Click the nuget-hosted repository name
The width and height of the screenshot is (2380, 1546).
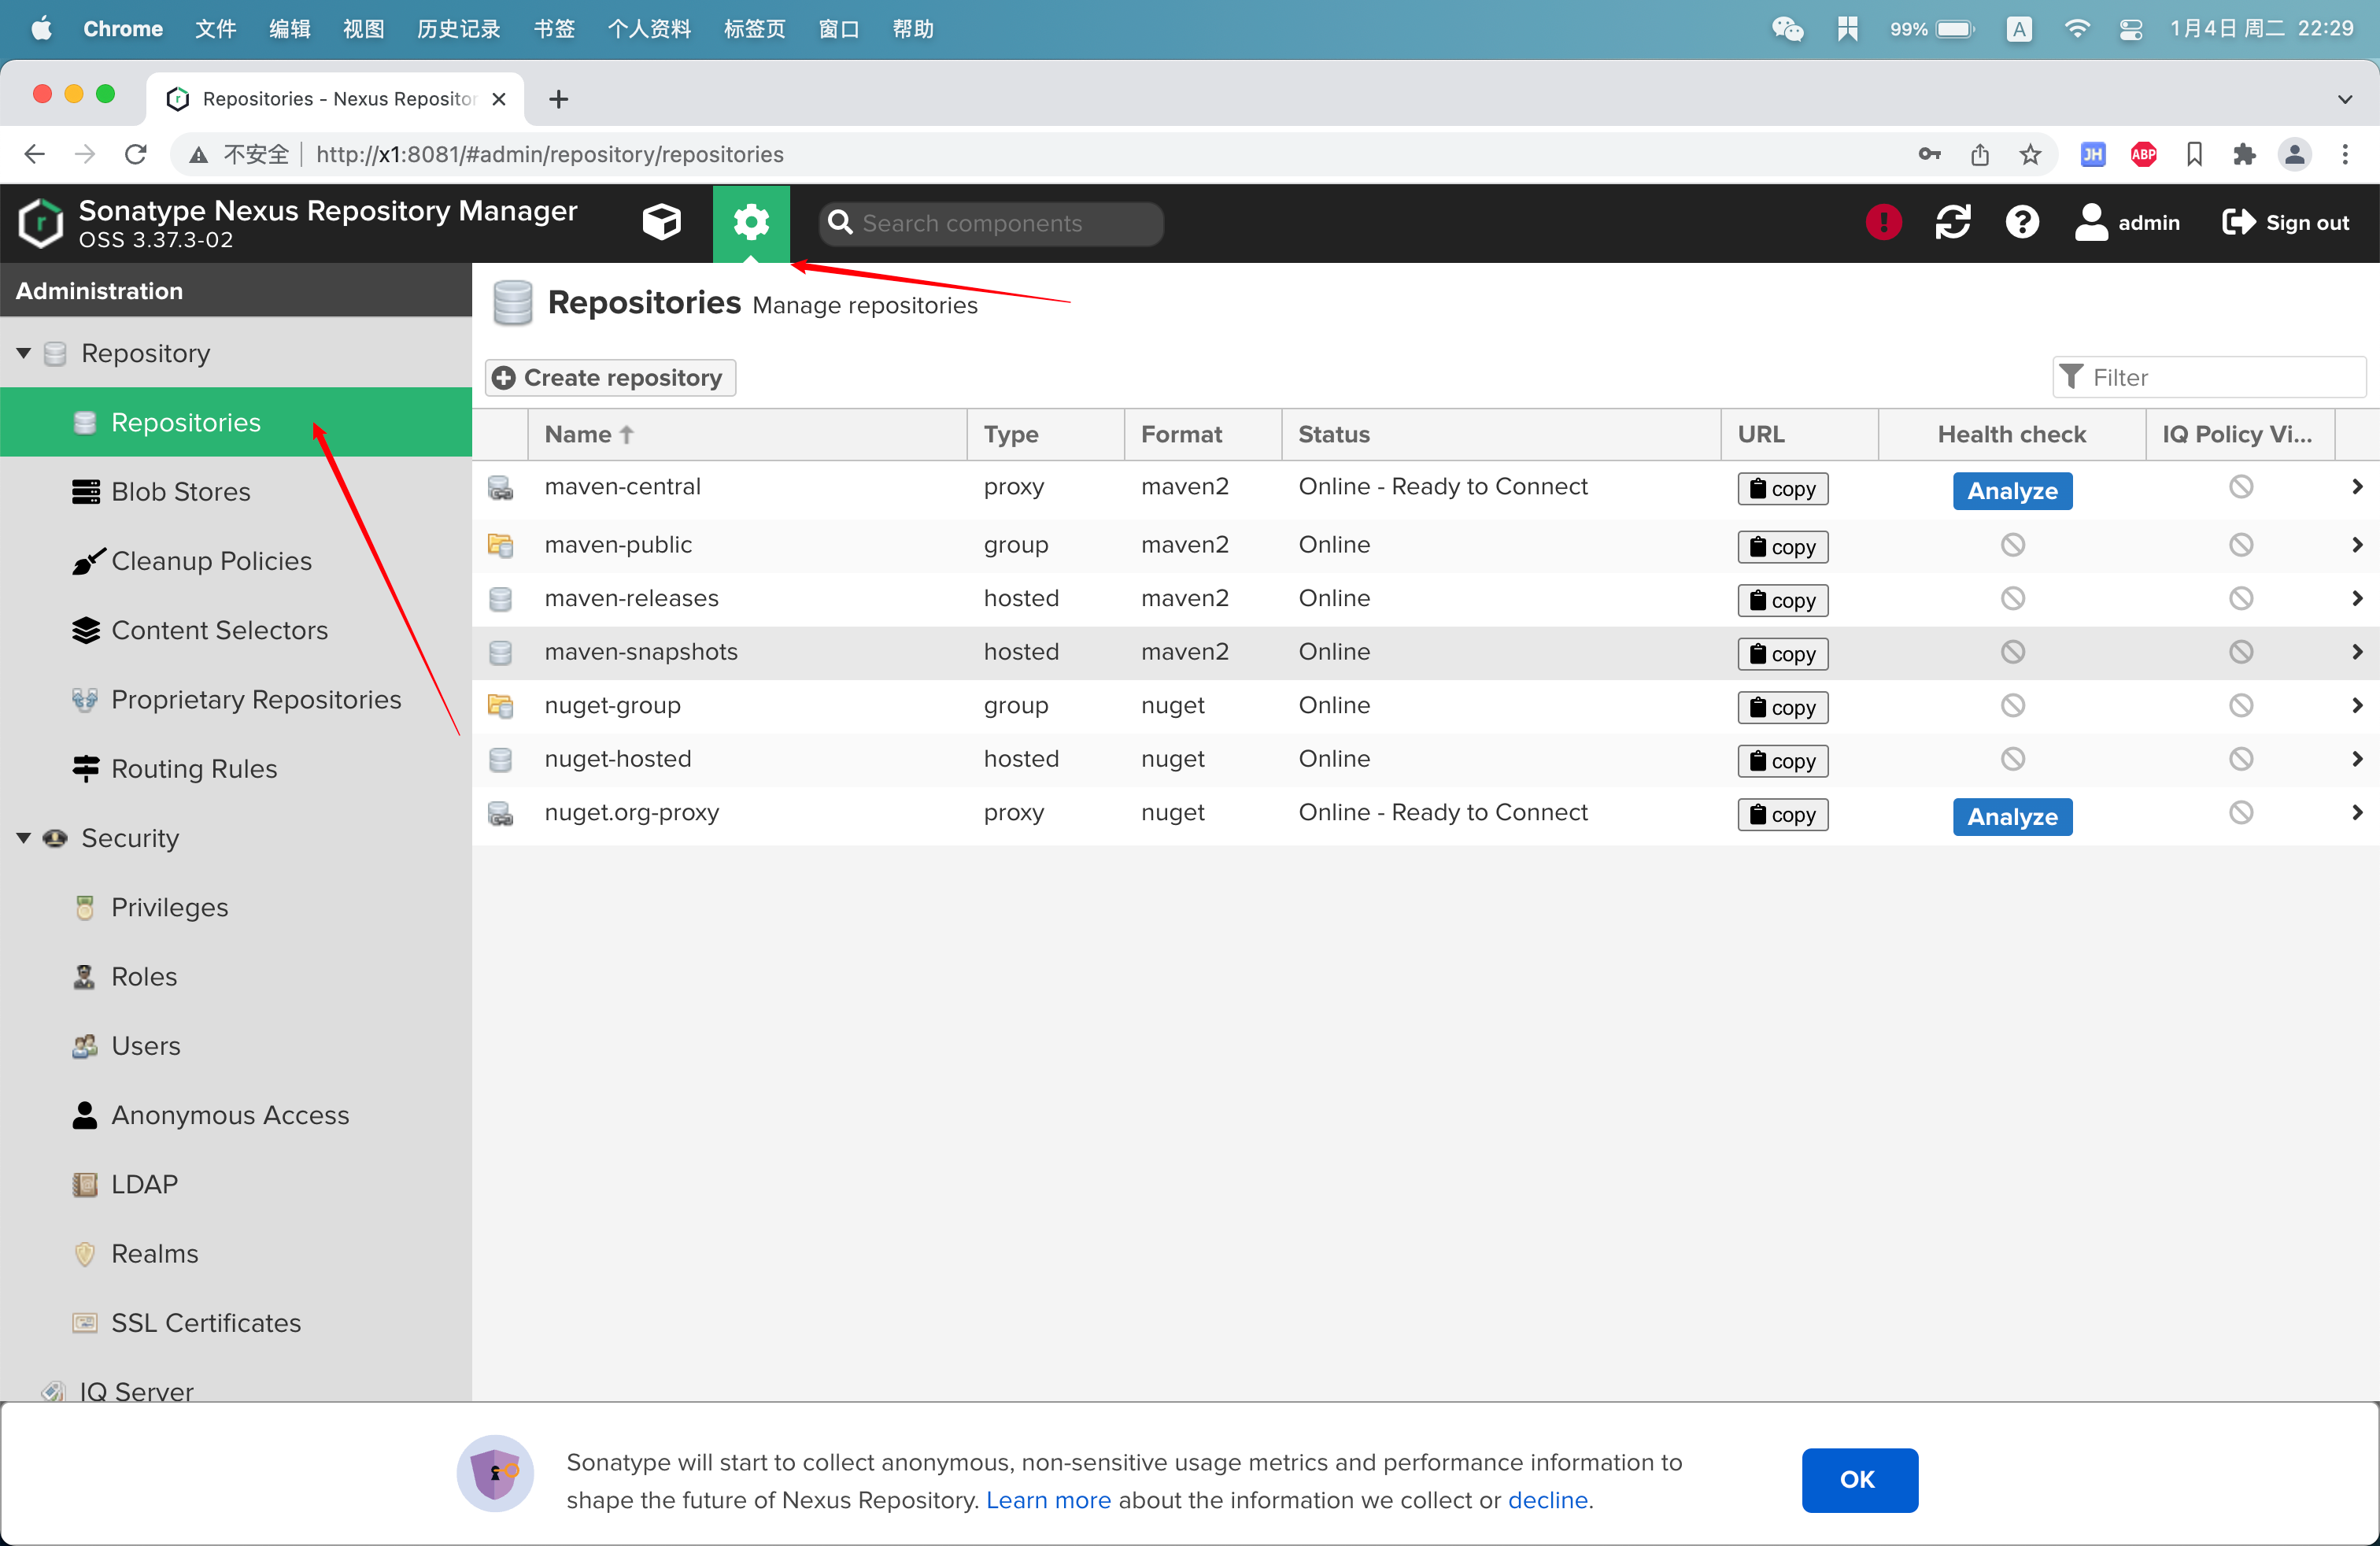click(618, 758)
